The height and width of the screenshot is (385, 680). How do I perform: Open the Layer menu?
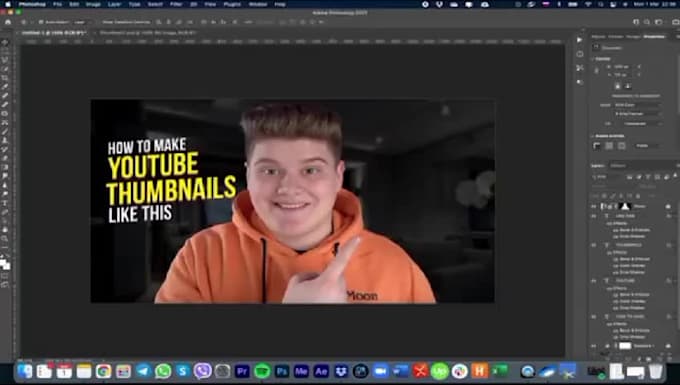(x=114, y=4)
